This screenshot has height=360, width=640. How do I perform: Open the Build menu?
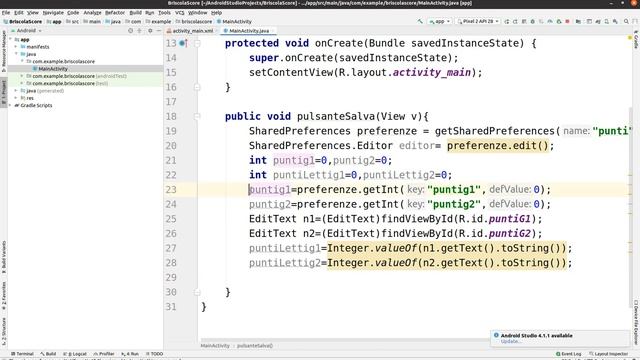tap(136, 13)
